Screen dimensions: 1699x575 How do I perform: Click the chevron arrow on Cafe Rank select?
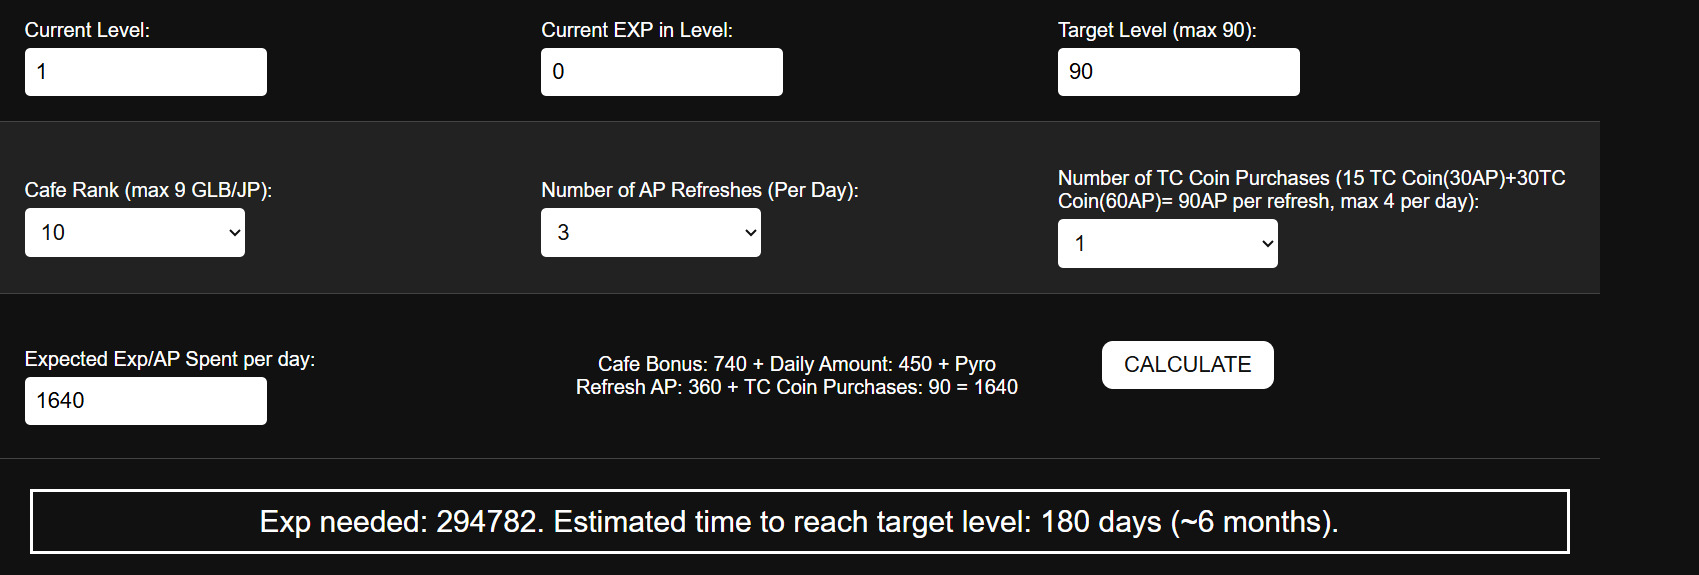pyautogui.click(x=235, y=233)
